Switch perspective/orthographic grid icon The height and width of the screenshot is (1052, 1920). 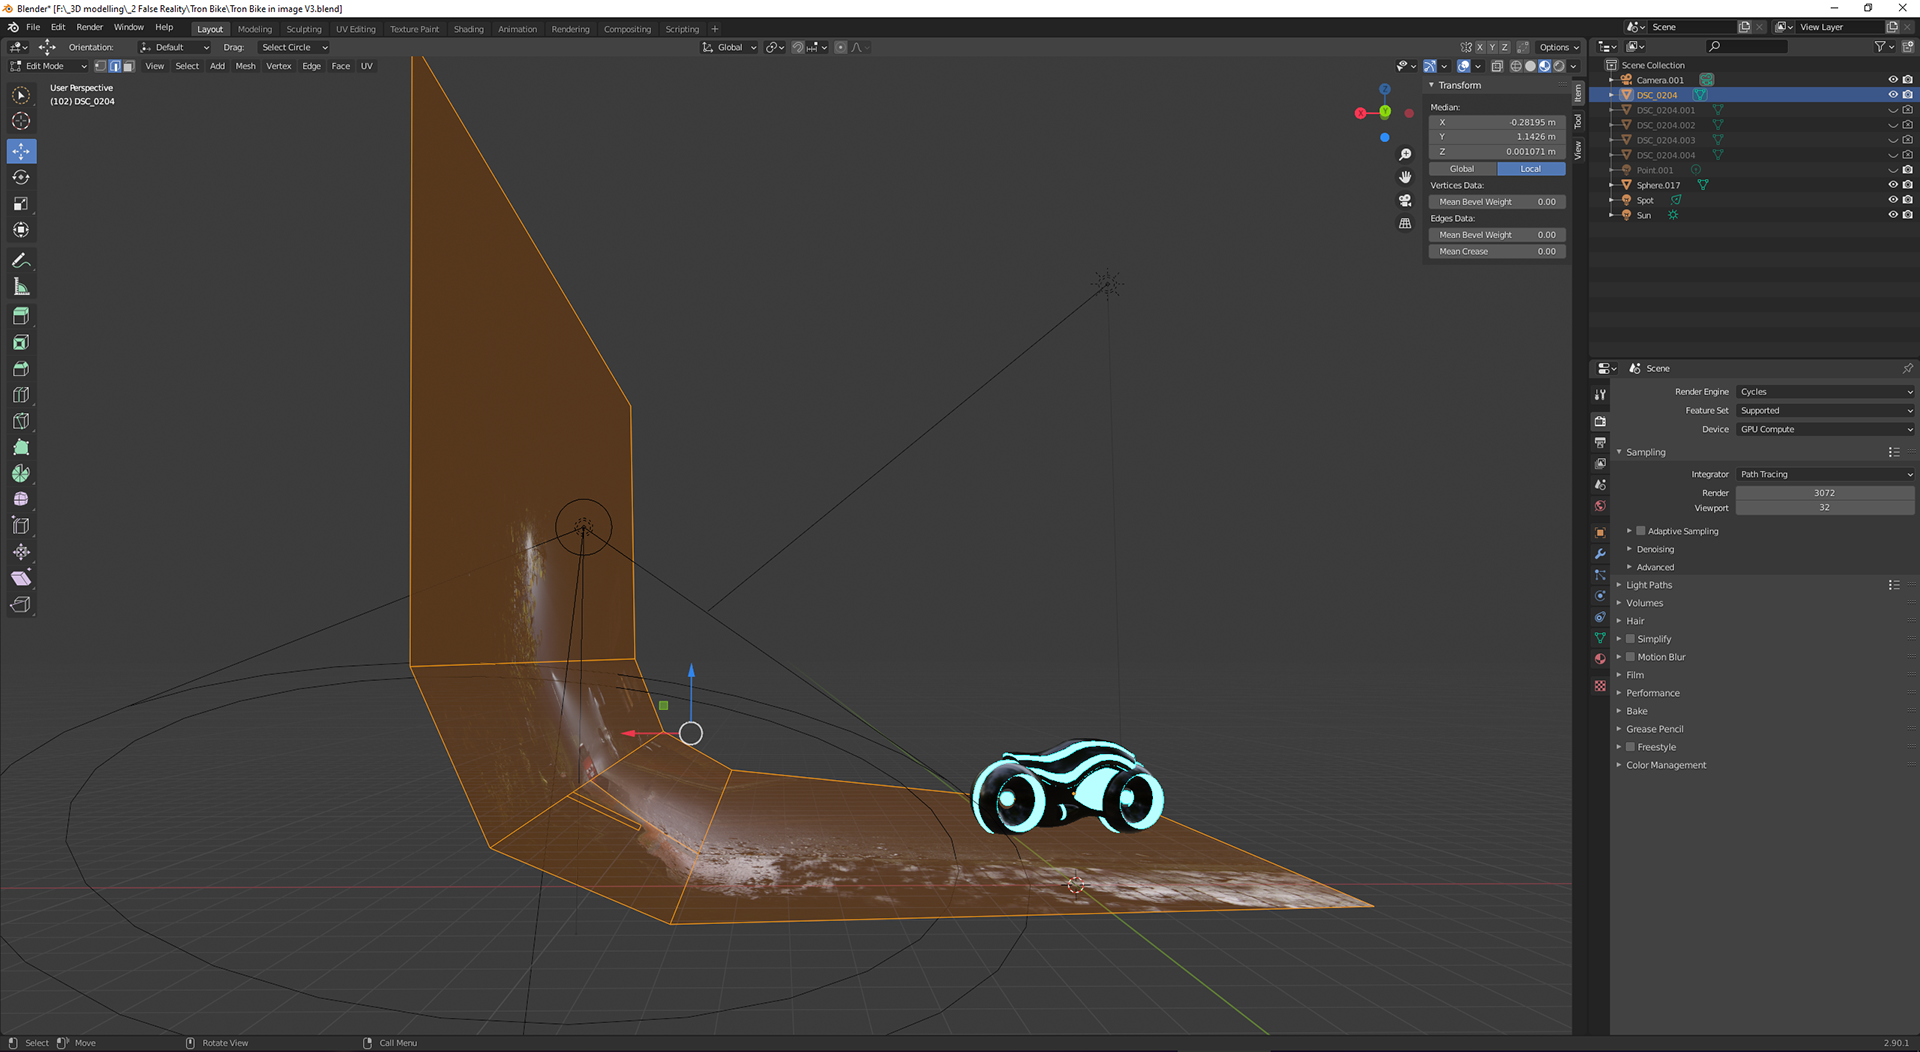point(1405,223)
